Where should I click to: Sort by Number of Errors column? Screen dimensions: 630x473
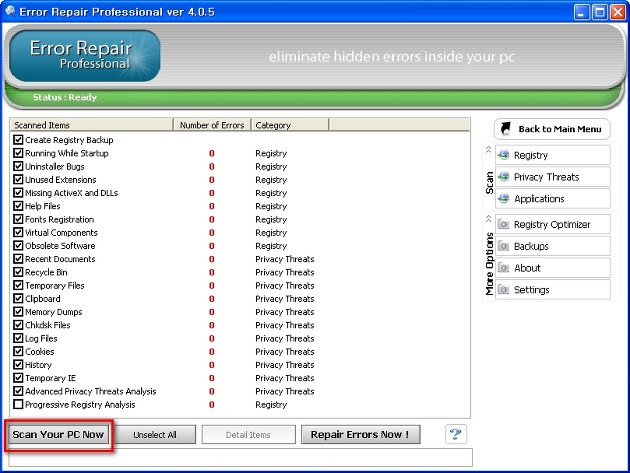212,125
